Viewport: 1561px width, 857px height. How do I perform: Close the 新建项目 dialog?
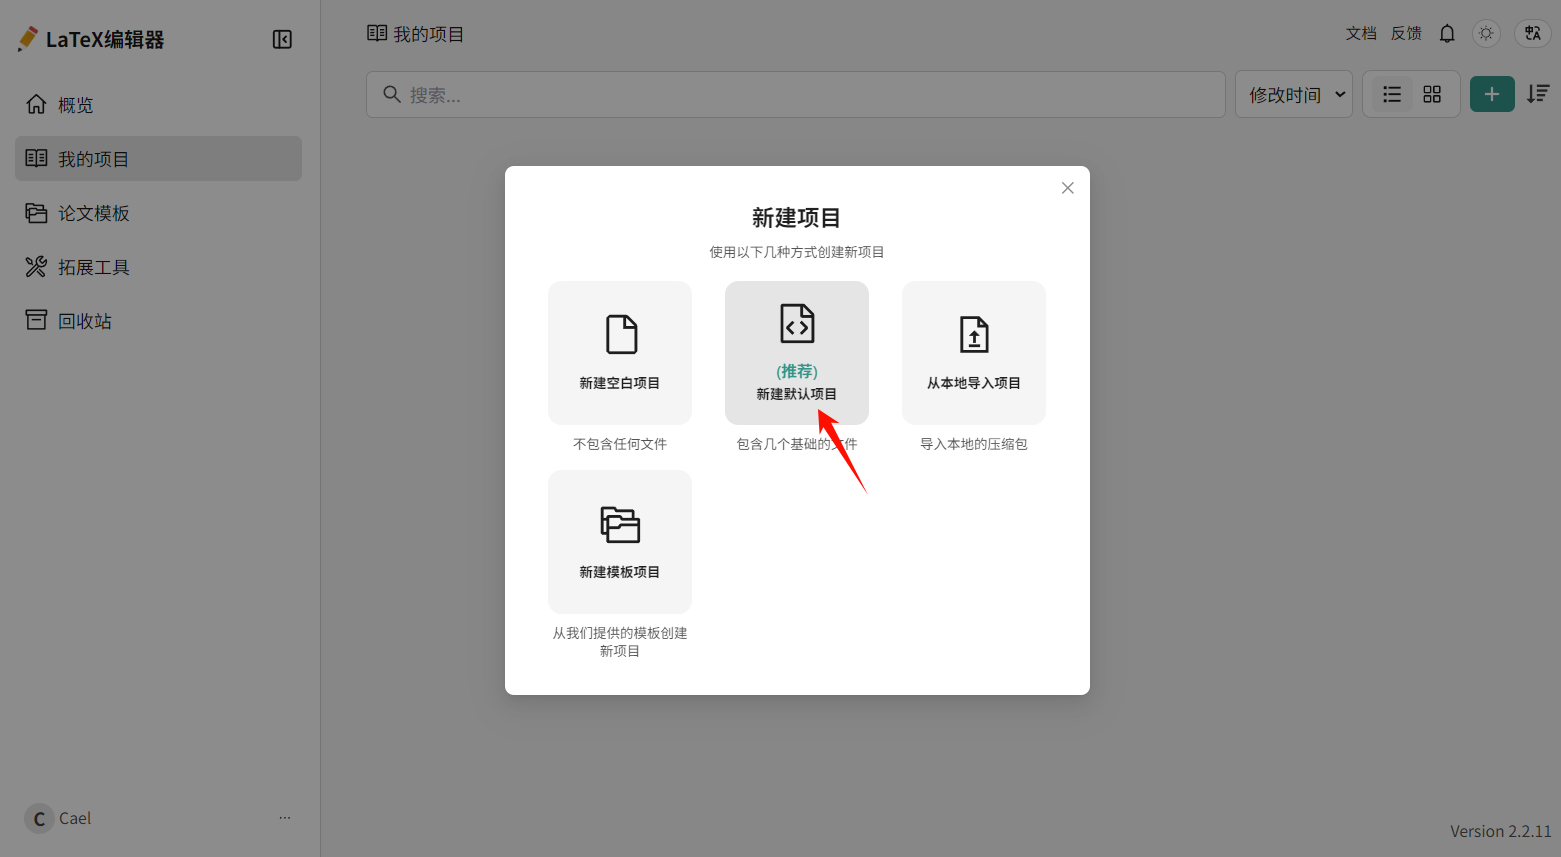point(1068,188)
